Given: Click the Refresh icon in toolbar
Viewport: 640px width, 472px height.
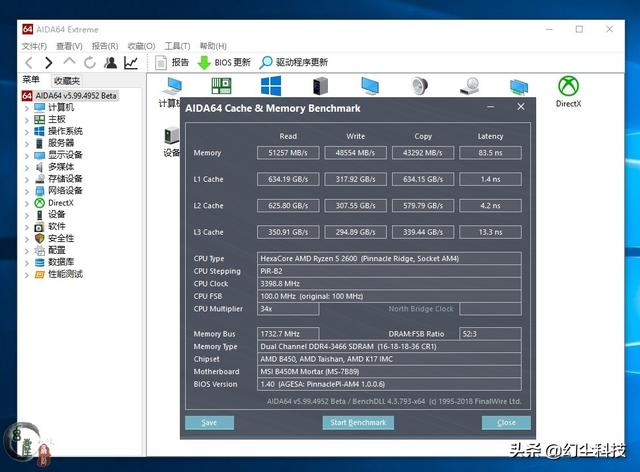Looking at the screenshot, I should pyautogui.click(x=90, y=62).
